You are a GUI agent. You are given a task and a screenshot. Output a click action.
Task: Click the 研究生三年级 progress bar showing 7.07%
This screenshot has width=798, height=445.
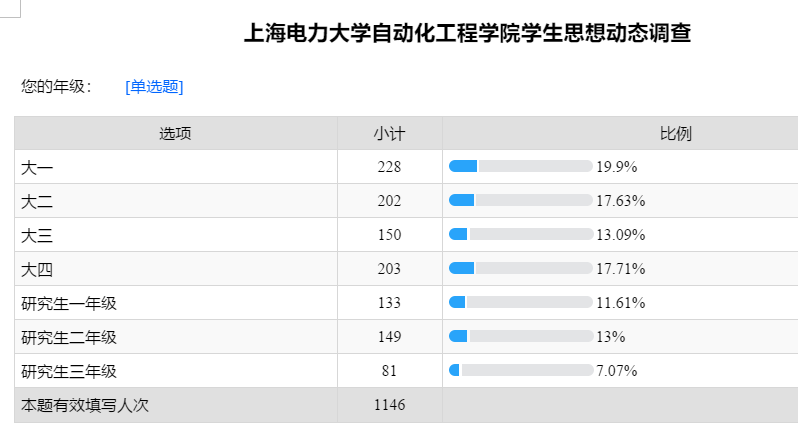tap(521, 370)
